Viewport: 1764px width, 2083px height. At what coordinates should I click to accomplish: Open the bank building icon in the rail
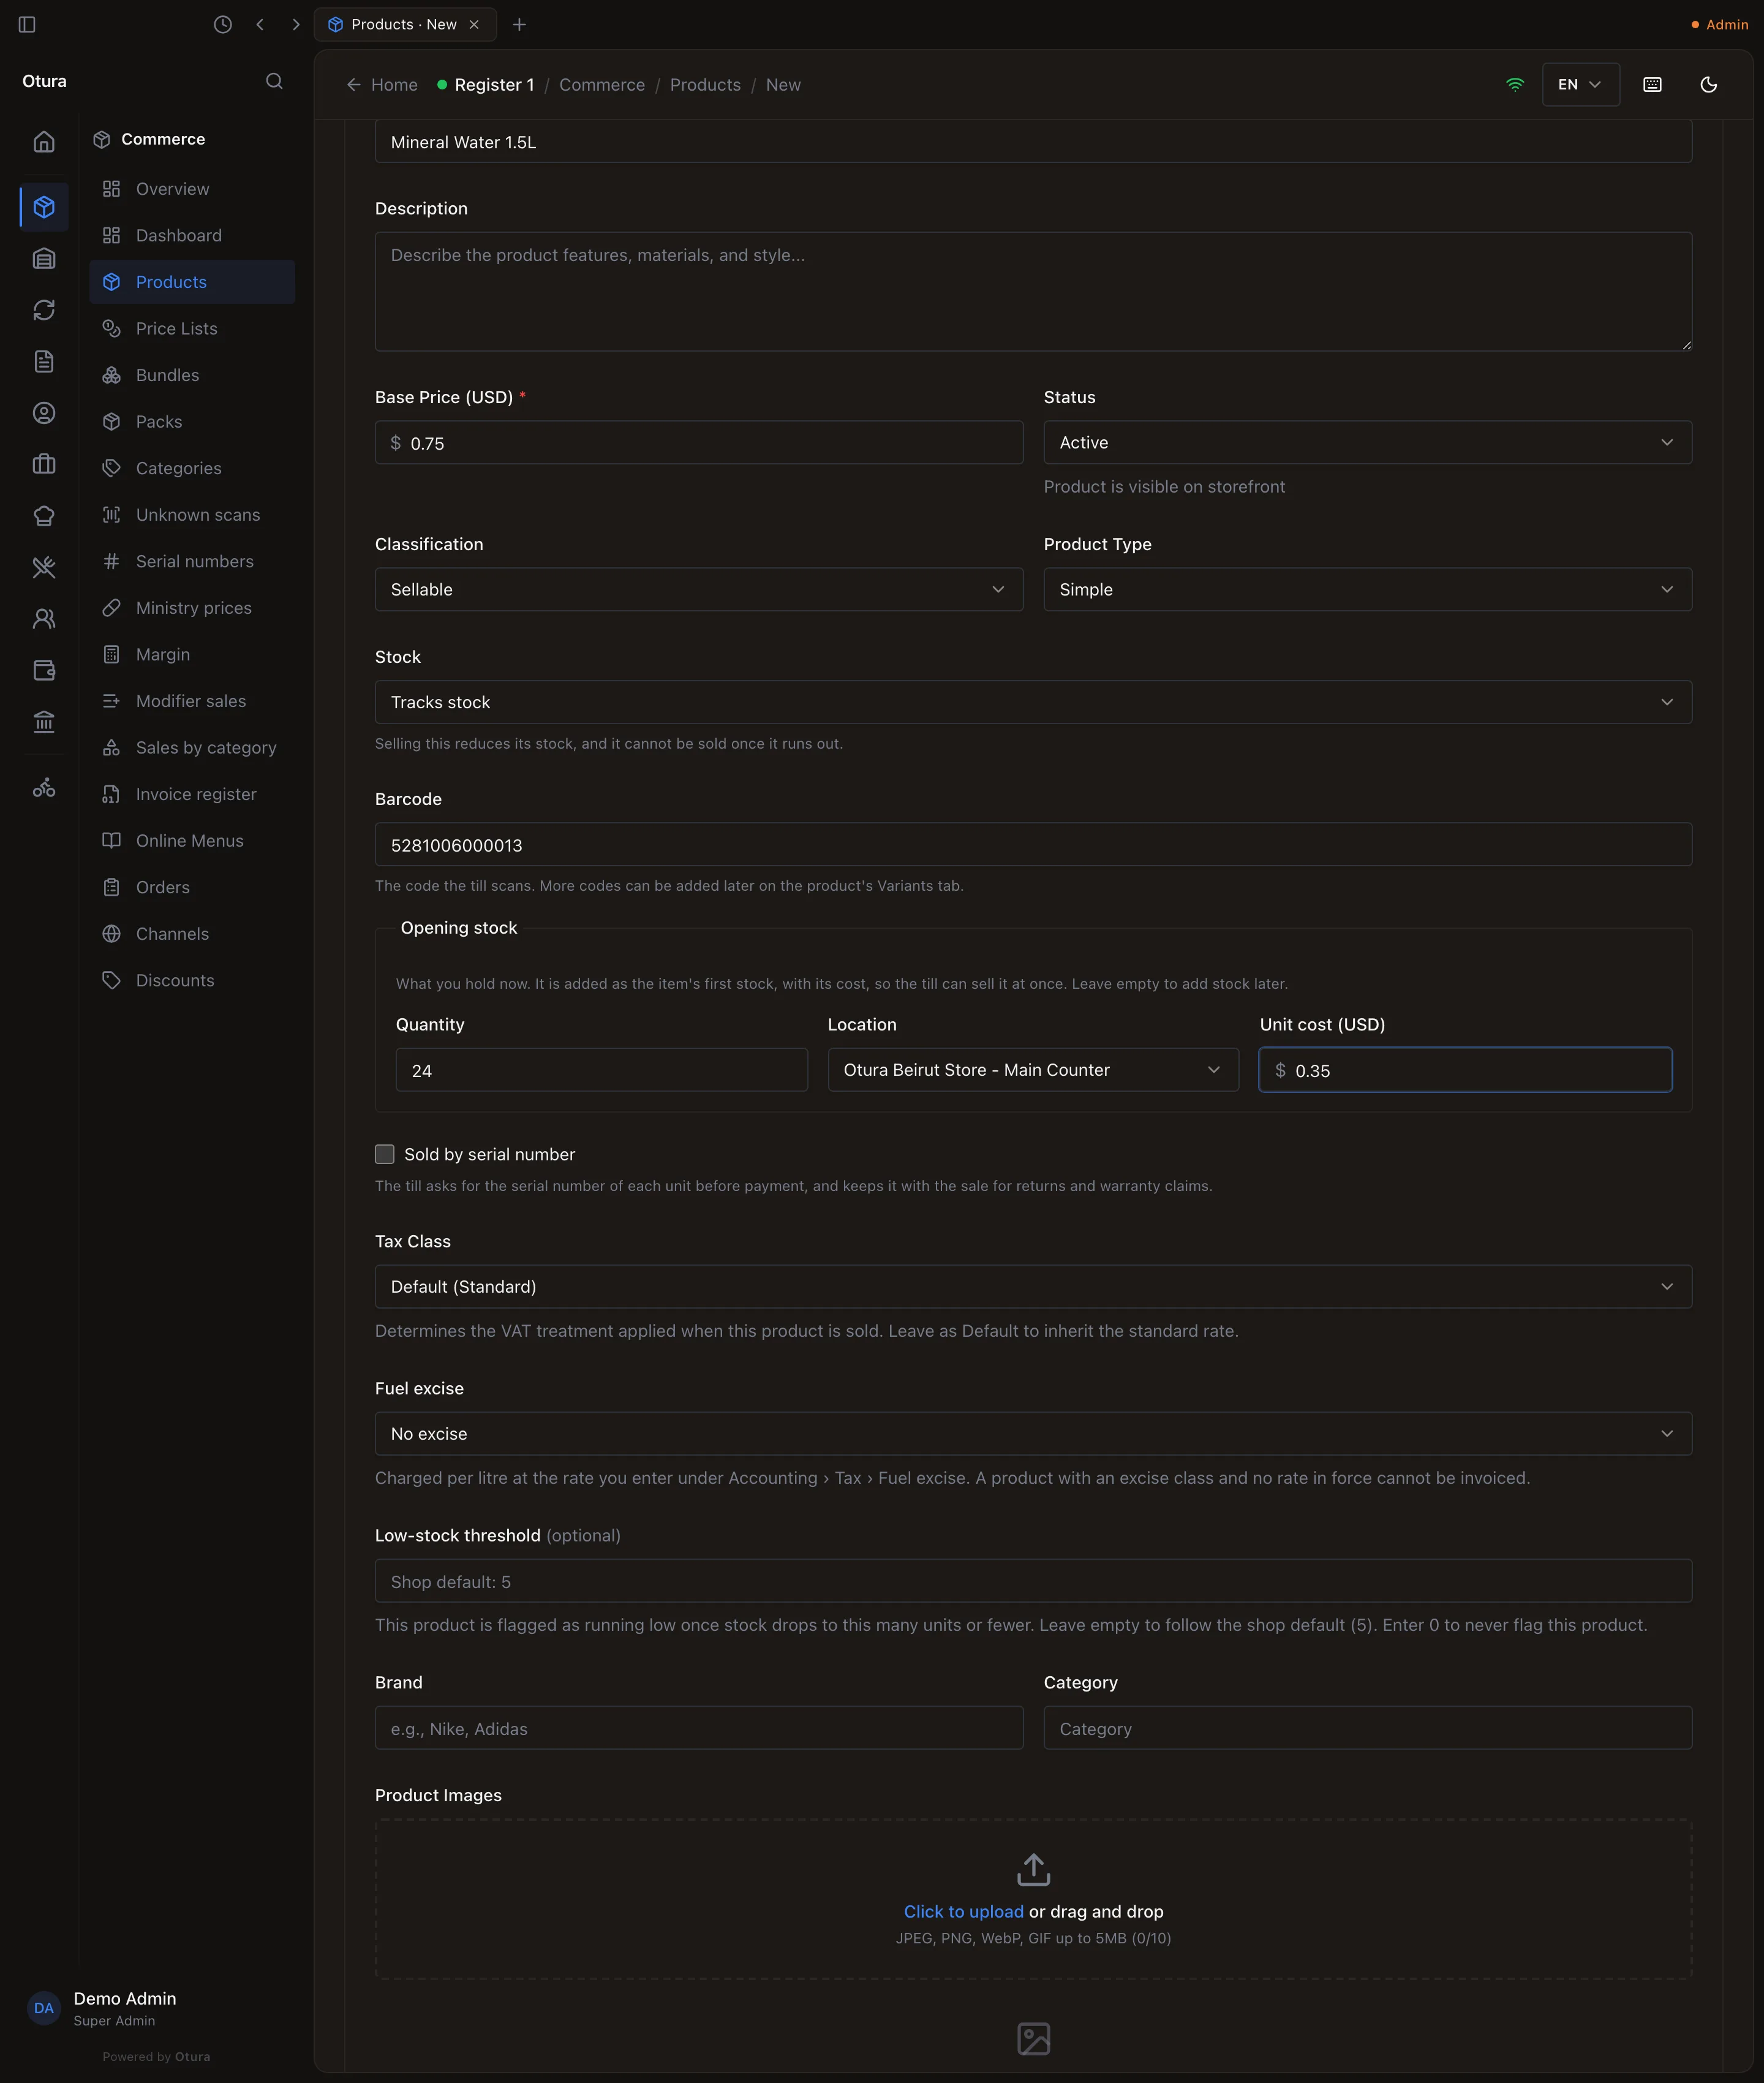pos(44,721)
